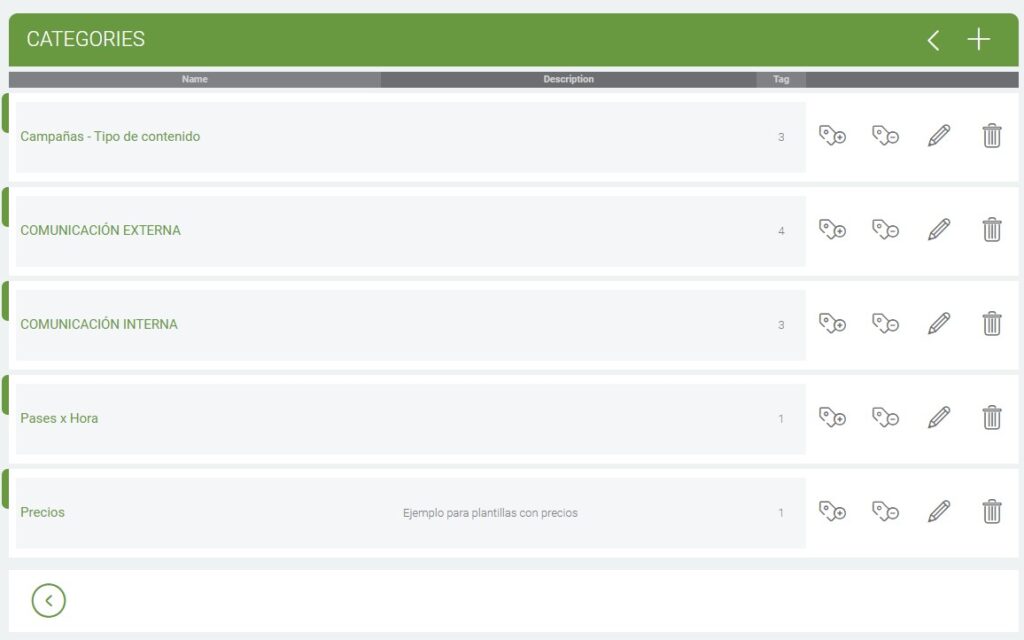Click the Tag column header
The width and height of the screenshot is (1024, 640).
781,79
